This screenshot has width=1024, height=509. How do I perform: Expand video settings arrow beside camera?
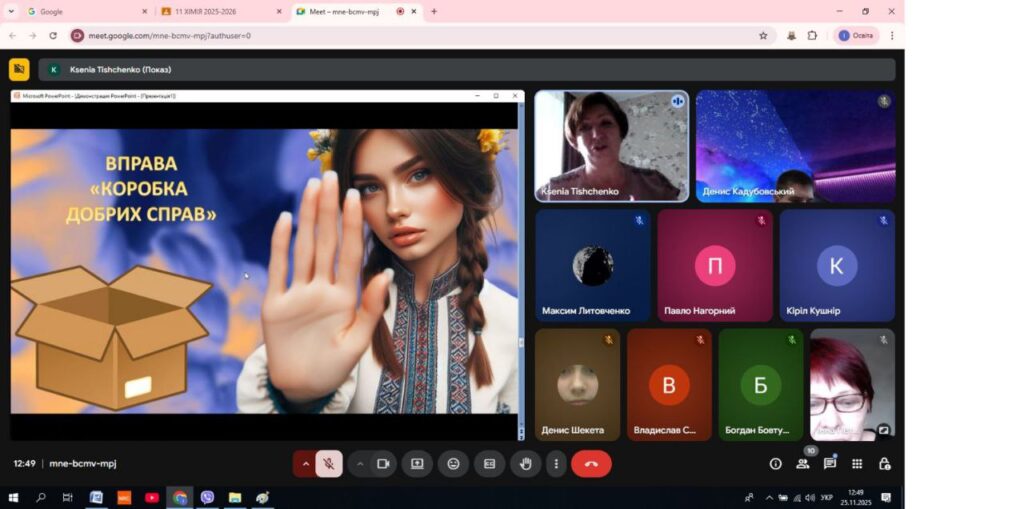(359, 464)
